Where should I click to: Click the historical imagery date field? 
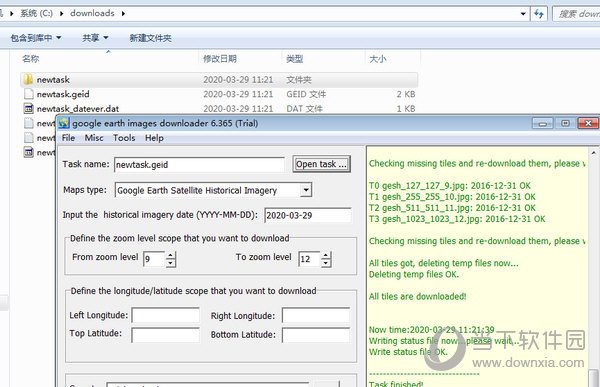coord(308,215)
